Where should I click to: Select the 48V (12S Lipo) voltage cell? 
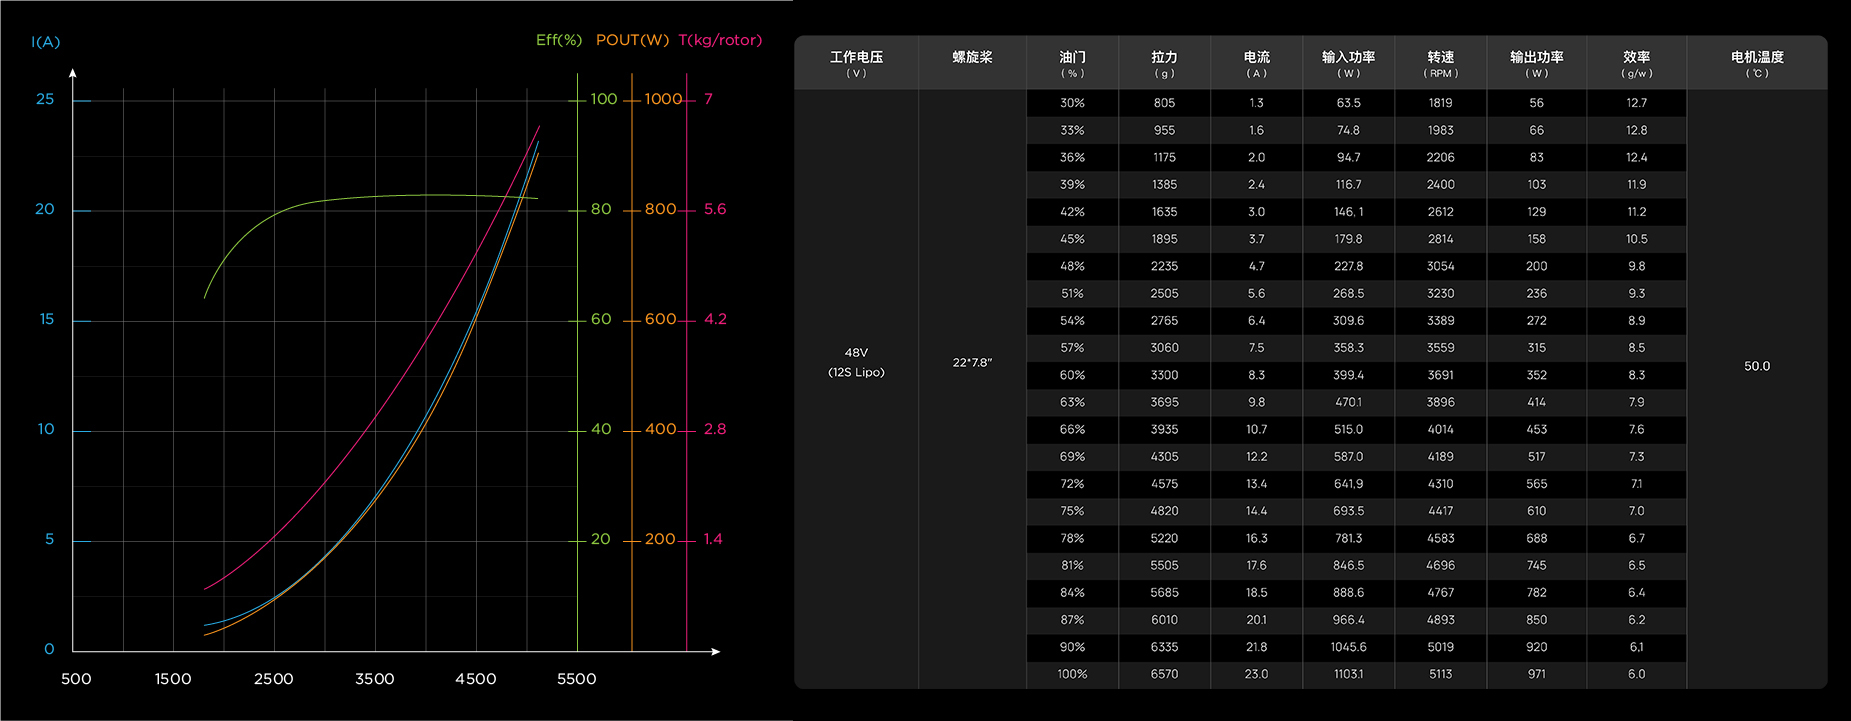point(856,362)
